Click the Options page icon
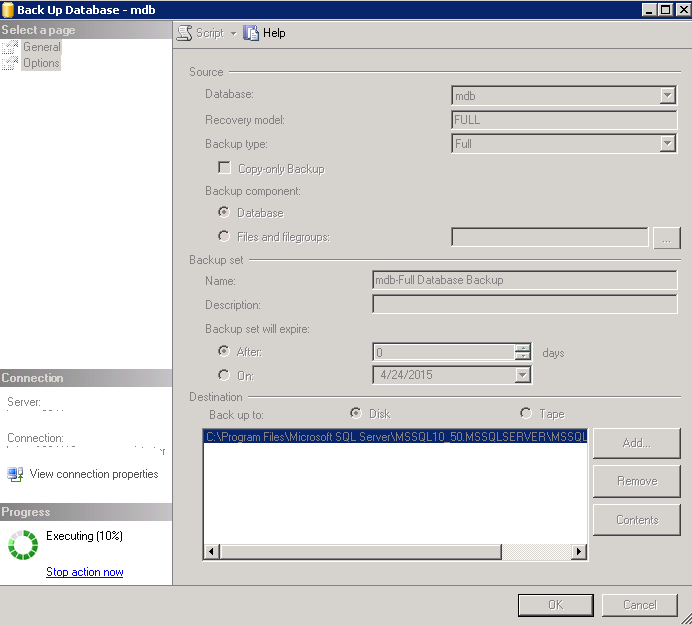Screen dimensions: 692x625 tap(11, 63)
